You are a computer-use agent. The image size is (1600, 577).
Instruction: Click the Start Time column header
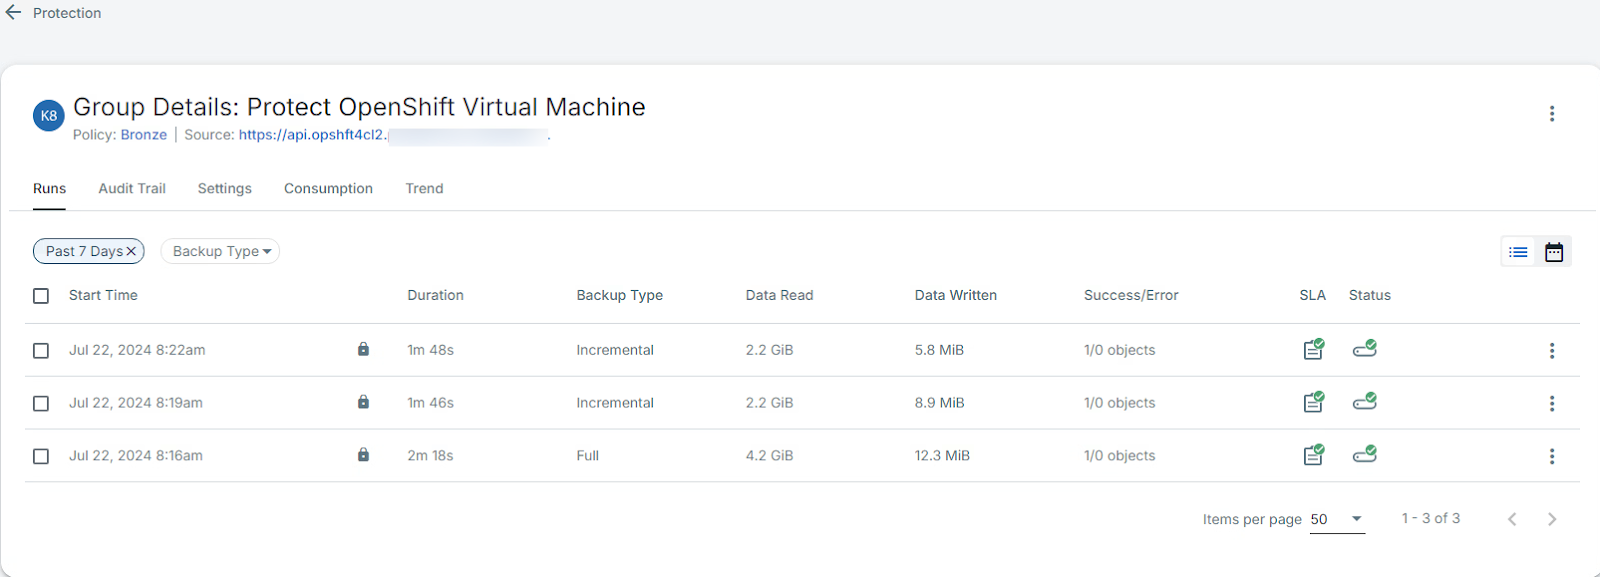click(x=103, y=296)
